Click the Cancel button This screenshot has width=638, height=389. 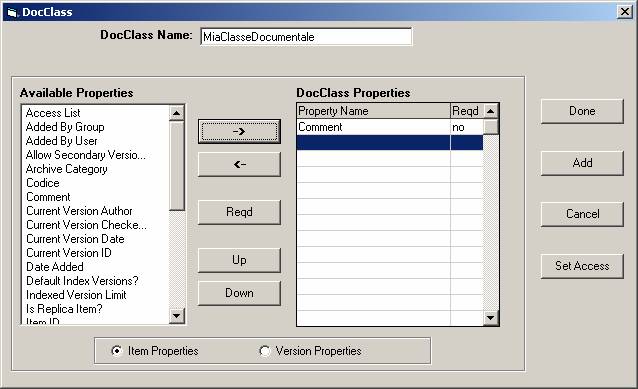(582, 214)
